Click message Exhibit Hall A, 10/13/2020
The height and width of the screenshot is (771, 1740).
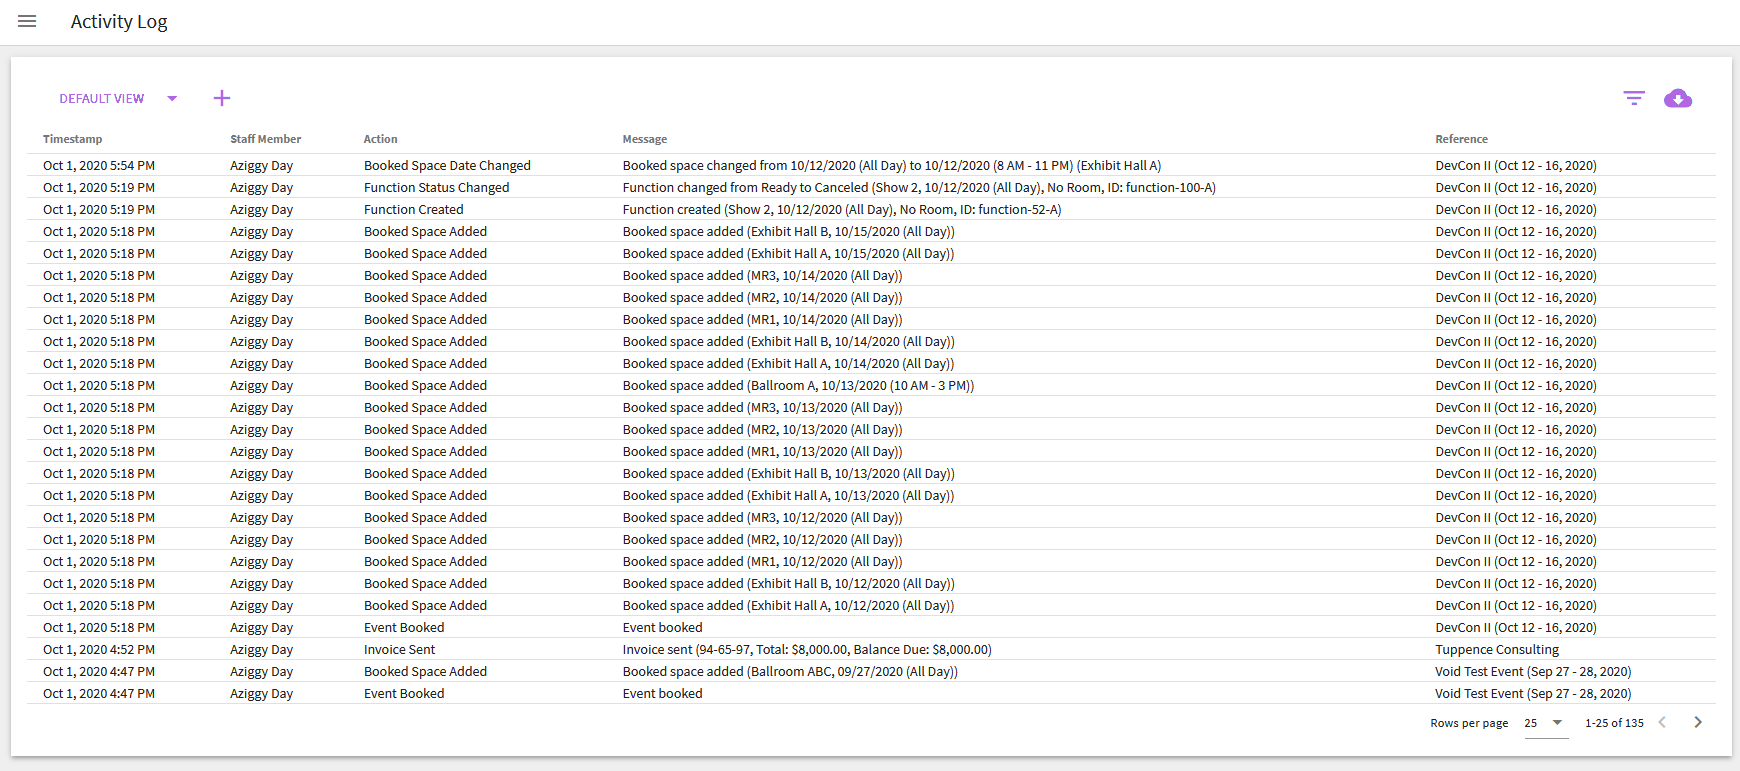pyautogui.click(x=789, y=495)
